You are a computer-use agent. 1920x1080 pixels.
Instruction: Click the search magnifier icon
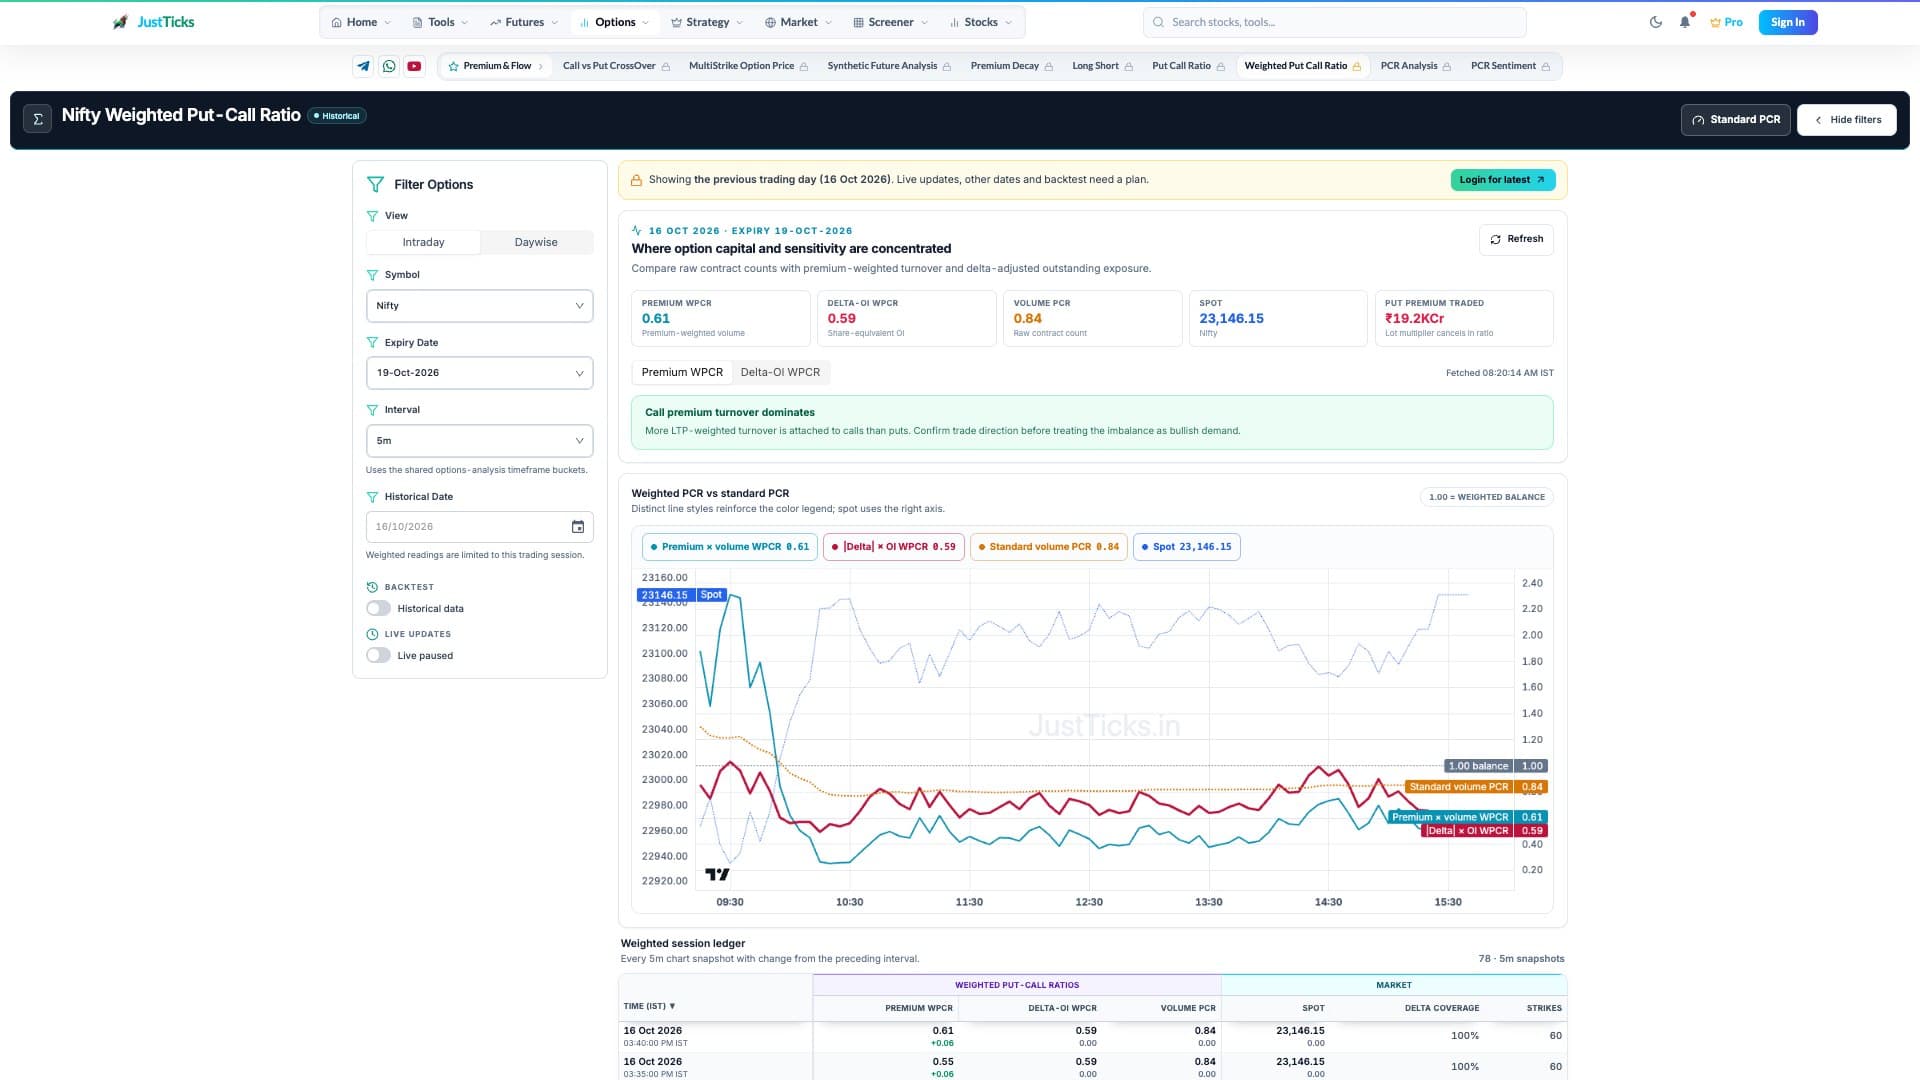pos(1158,22)
